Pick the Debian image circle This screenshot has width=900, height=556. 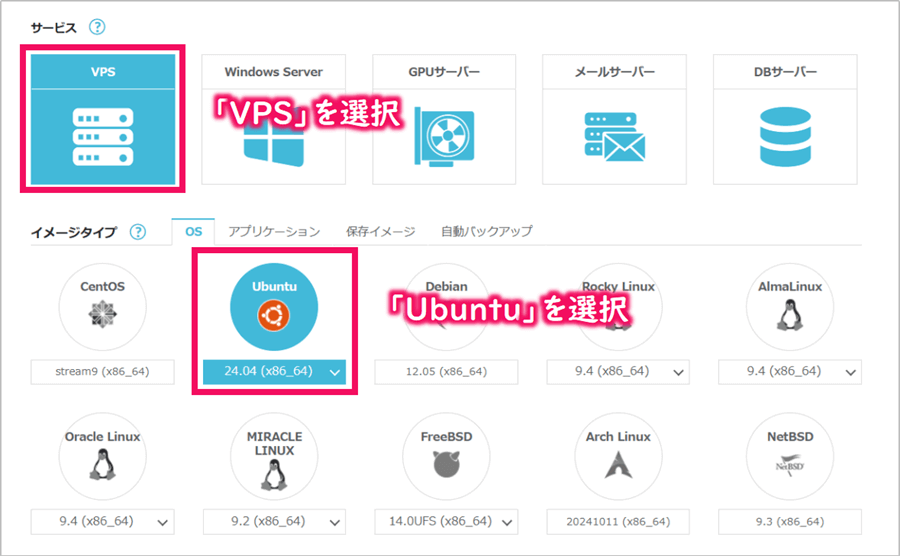[x=446, y=307]
